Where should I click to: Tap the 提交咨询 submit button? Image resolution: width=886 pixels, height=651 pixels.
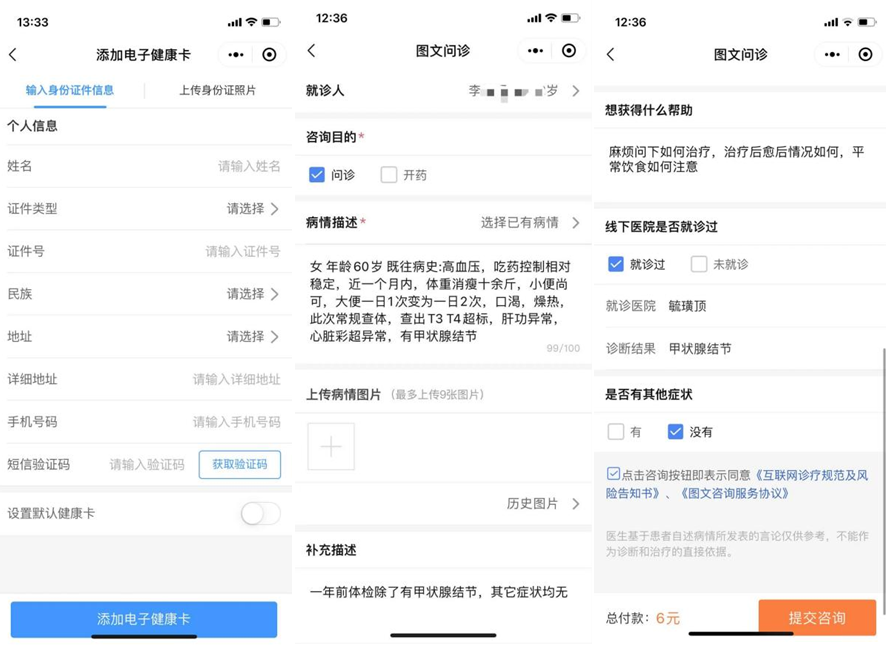[x=820, y=618]
